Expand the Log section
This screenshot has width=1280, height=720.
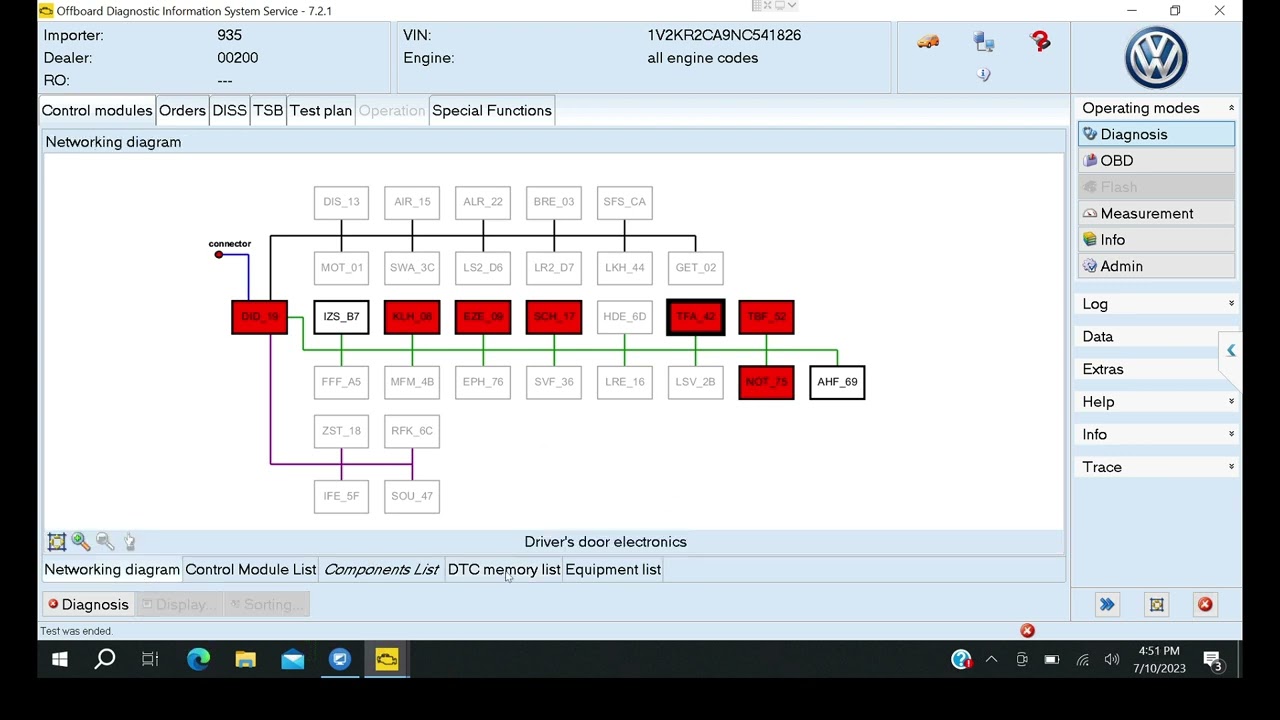pos(1156,304)
